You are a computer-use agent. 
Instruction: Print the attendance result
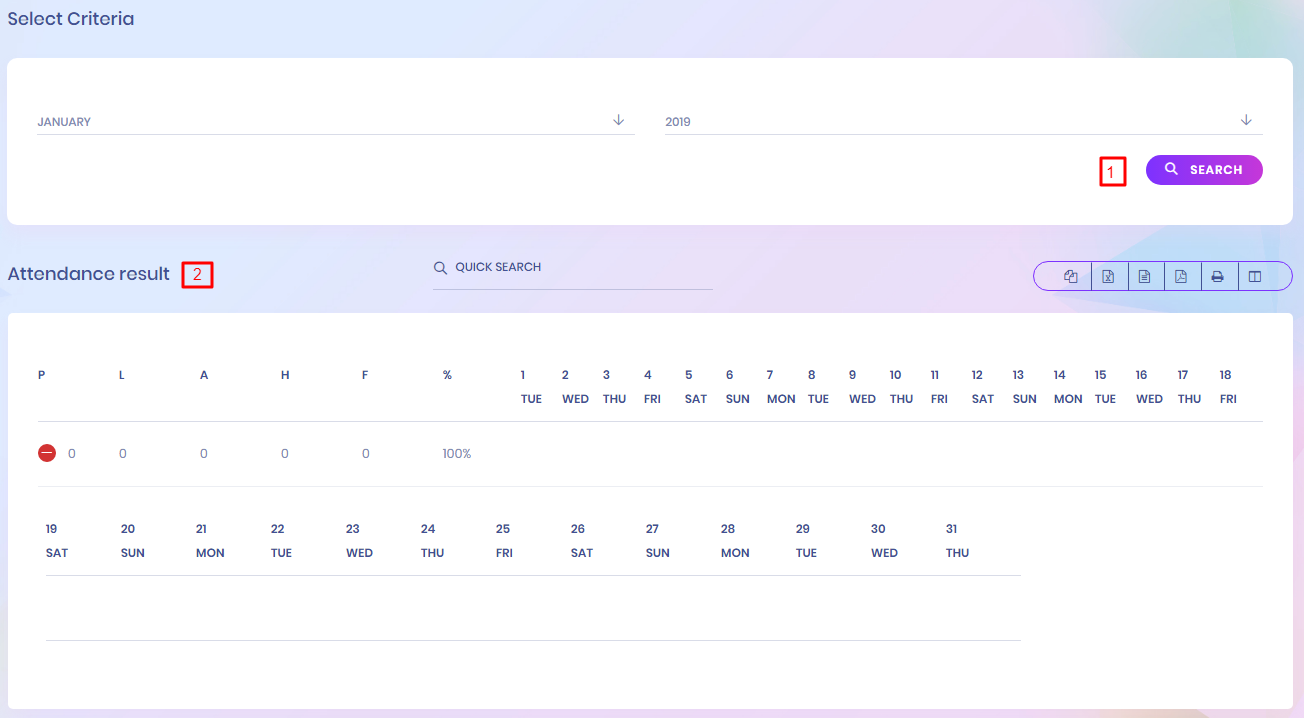(x=1217, y=277)
